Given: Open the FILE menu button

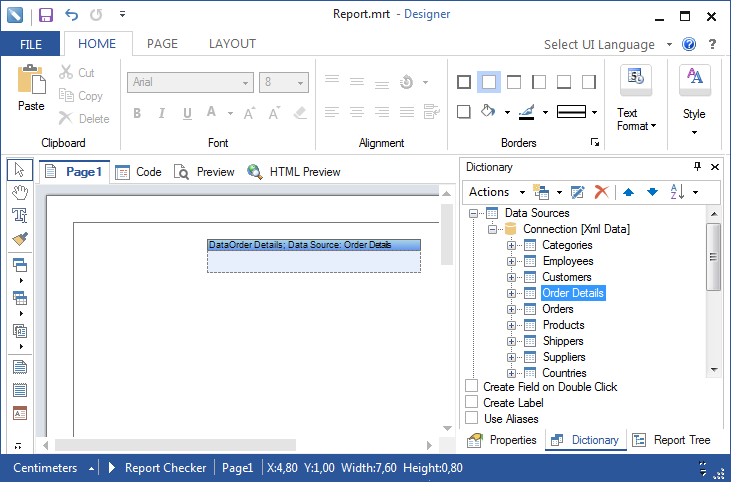Looking at the screenshot, I should click(x=31, y=44).
